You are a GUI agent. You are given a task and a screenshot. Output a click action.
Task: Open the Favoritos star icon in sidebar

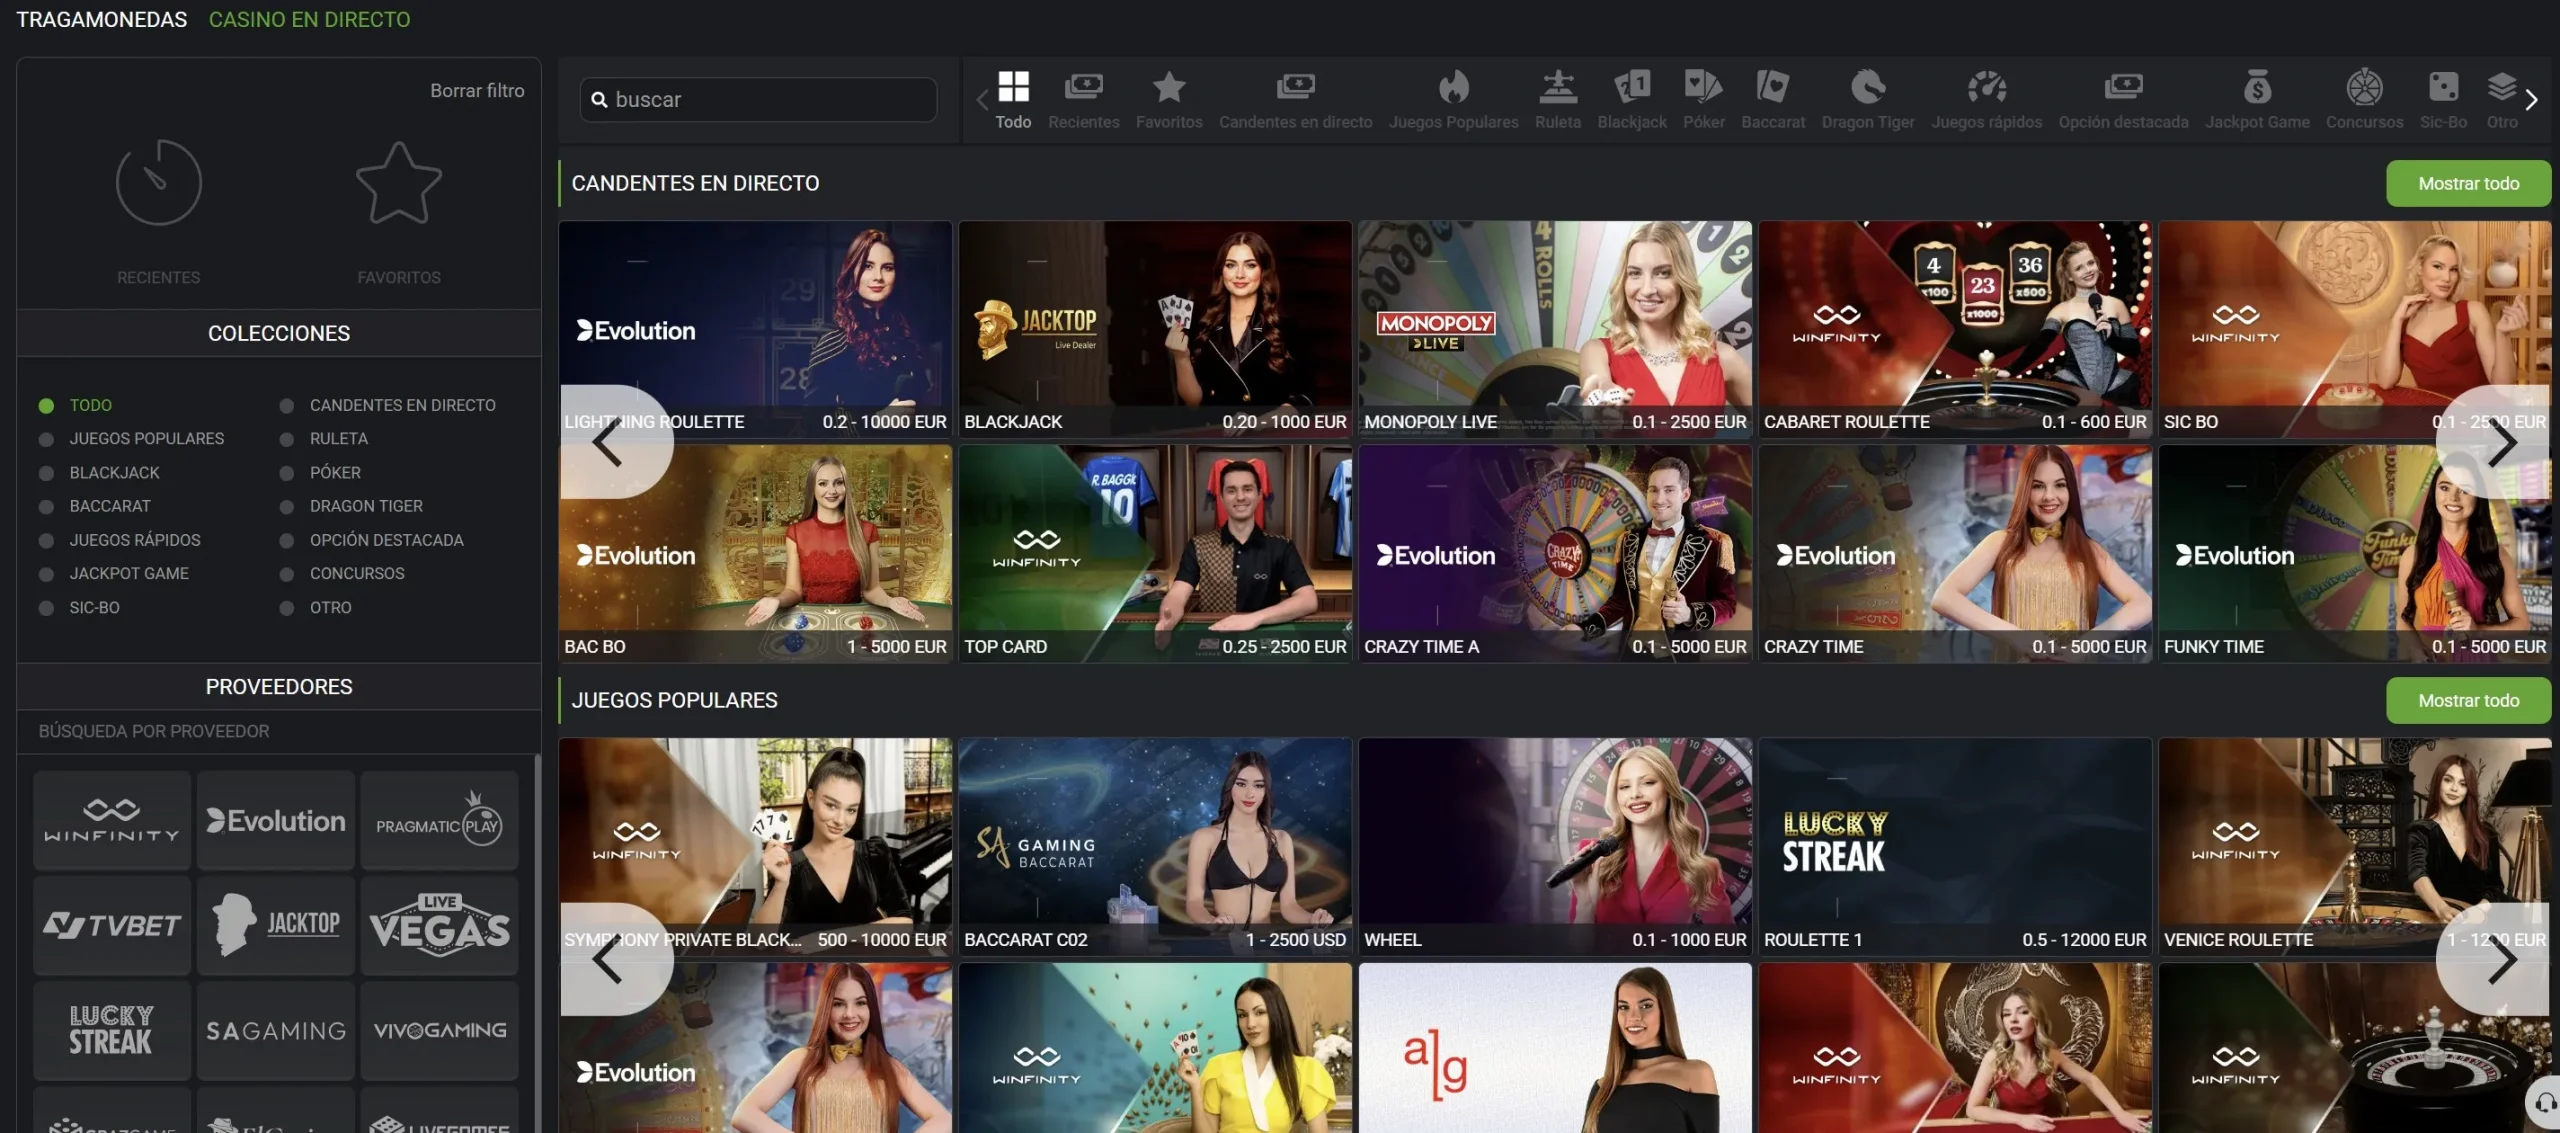(x=398, y=182)
